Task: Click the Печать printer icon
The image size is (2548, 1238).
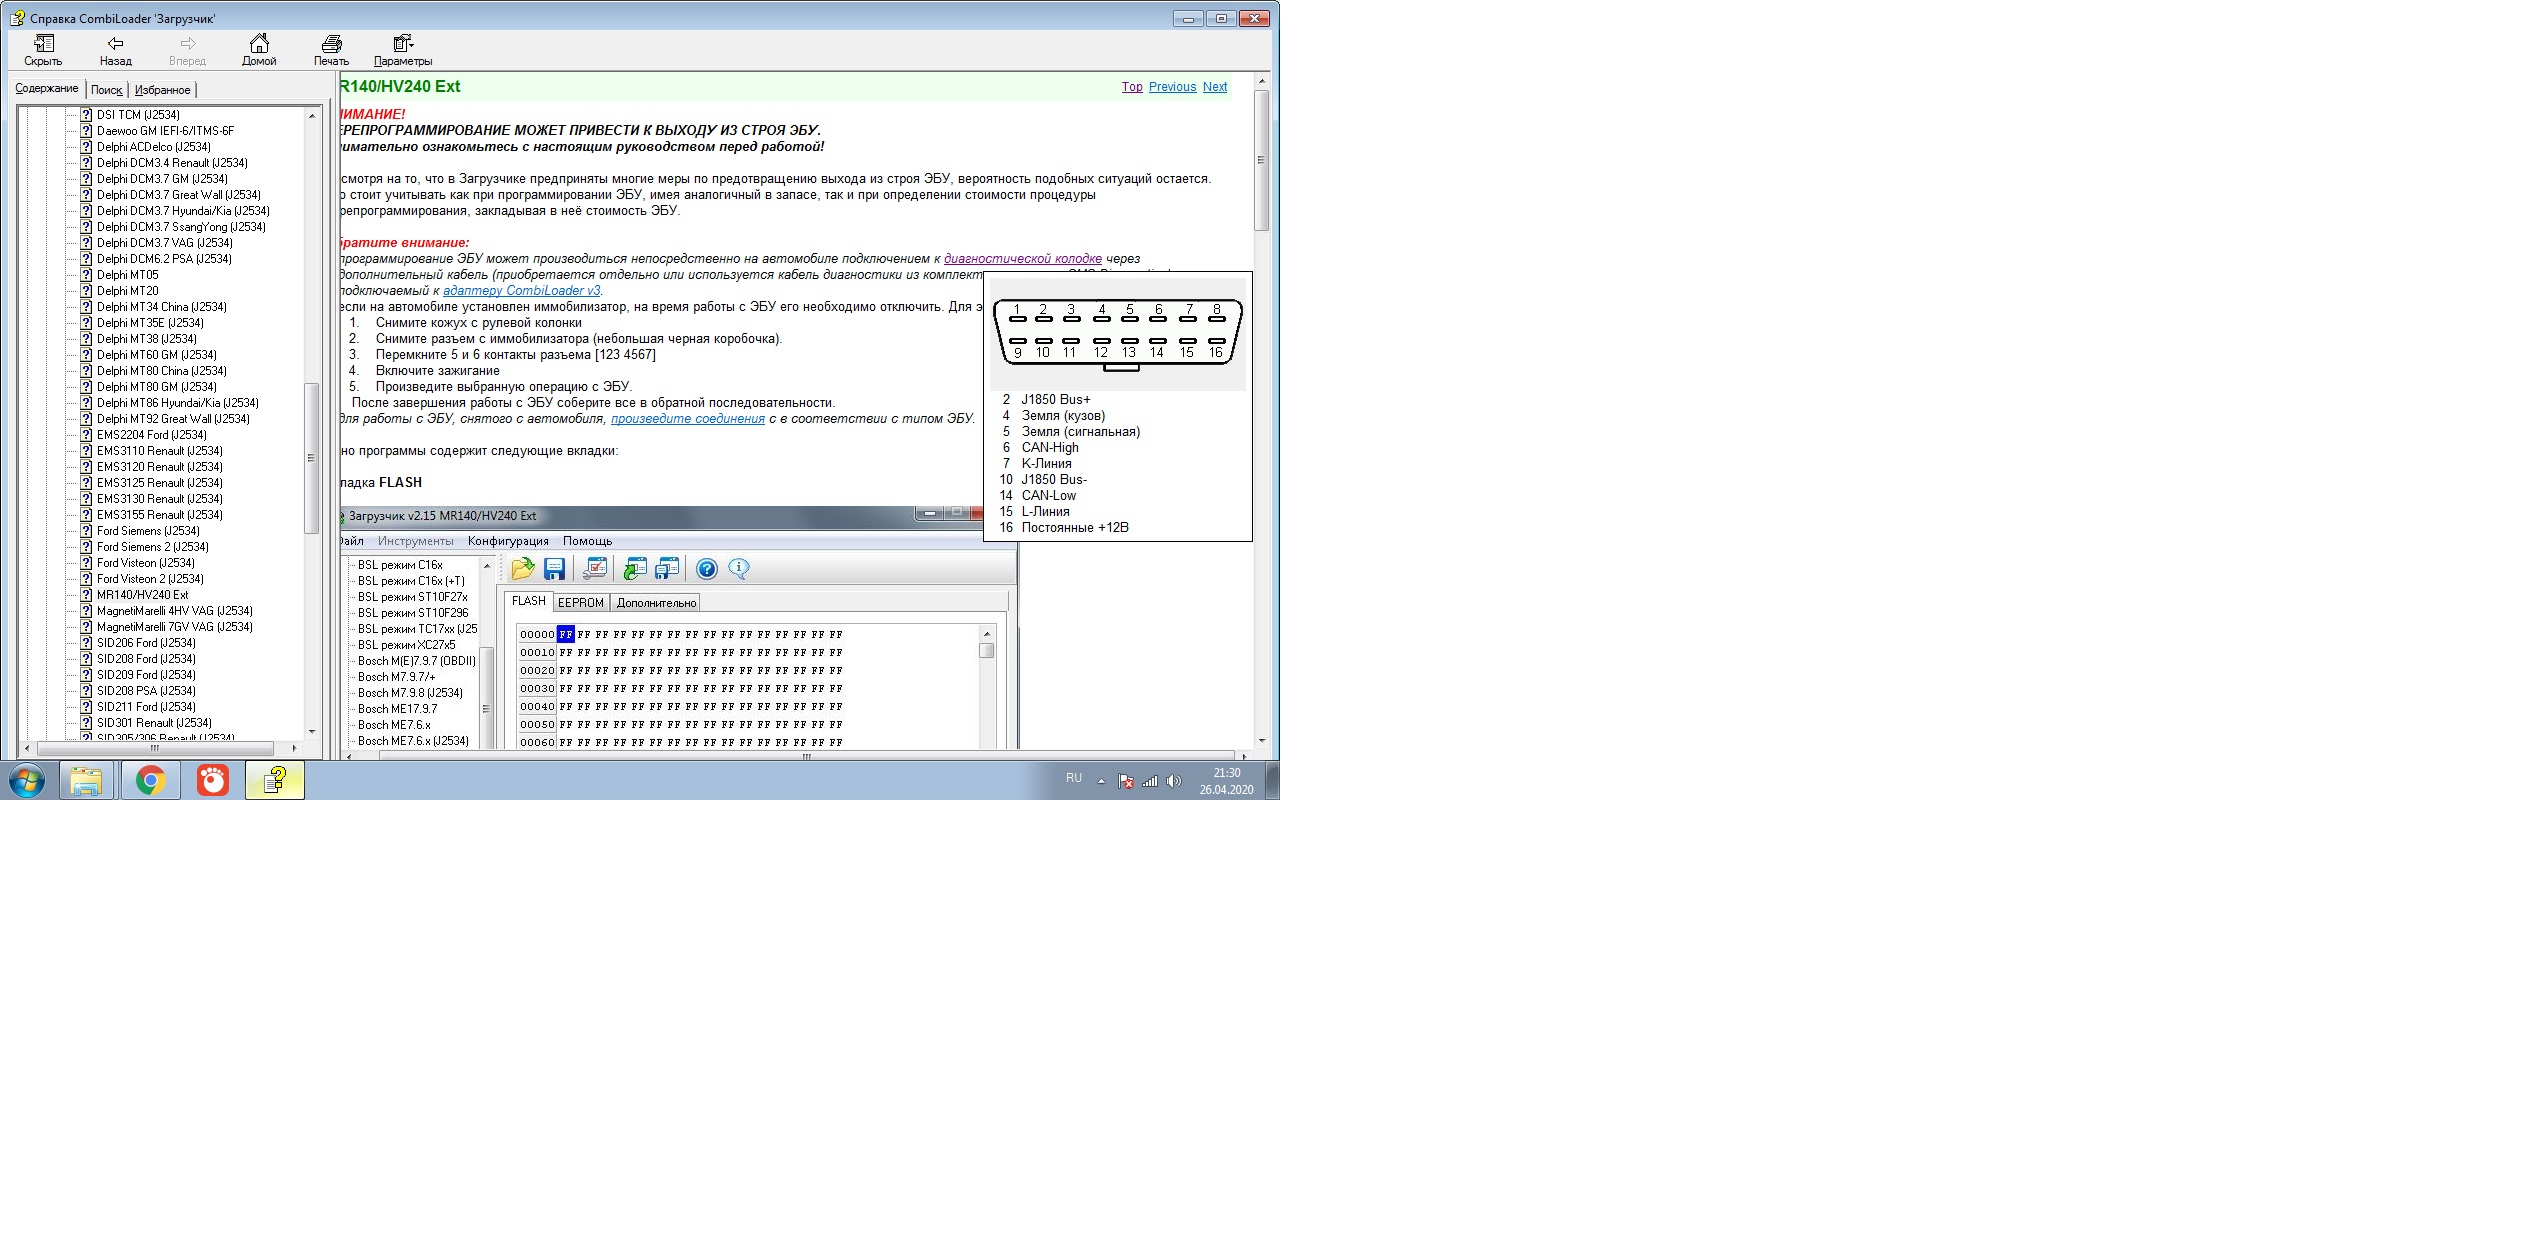Action: coord(331,43)
